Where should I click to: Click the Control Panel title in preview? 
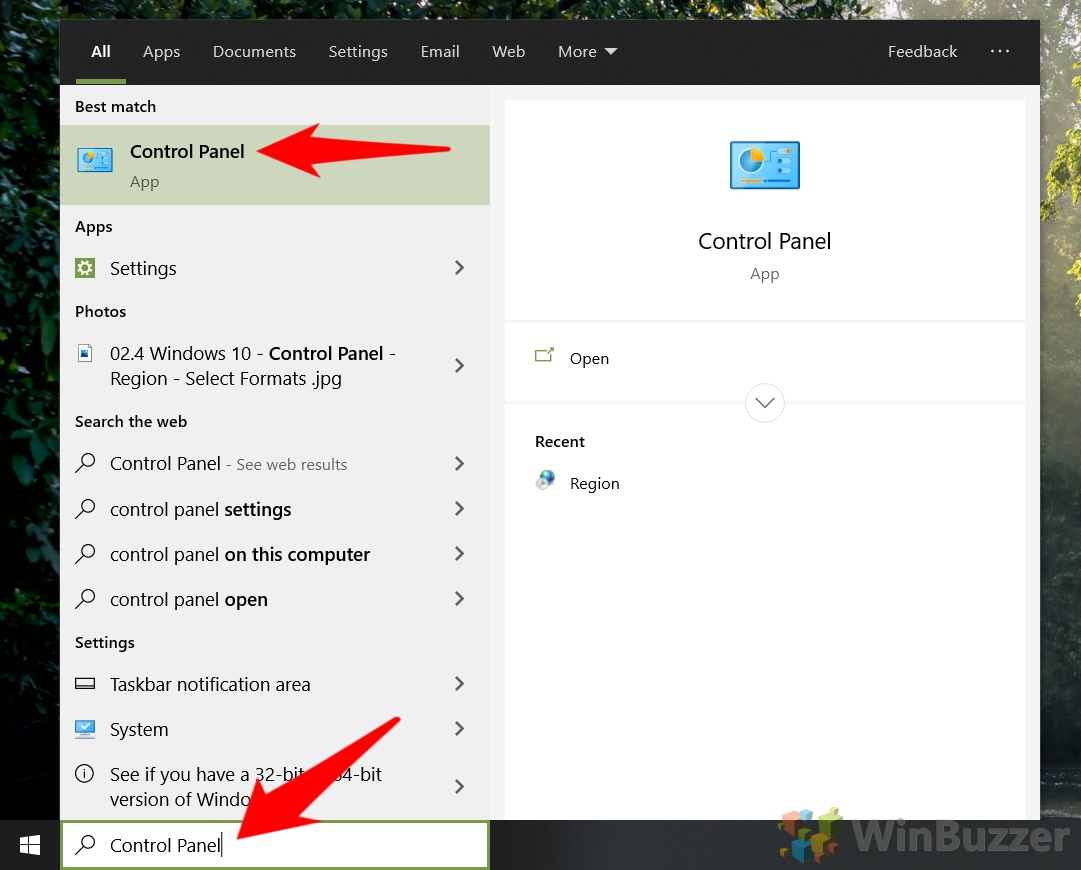[x=765, y=241]
